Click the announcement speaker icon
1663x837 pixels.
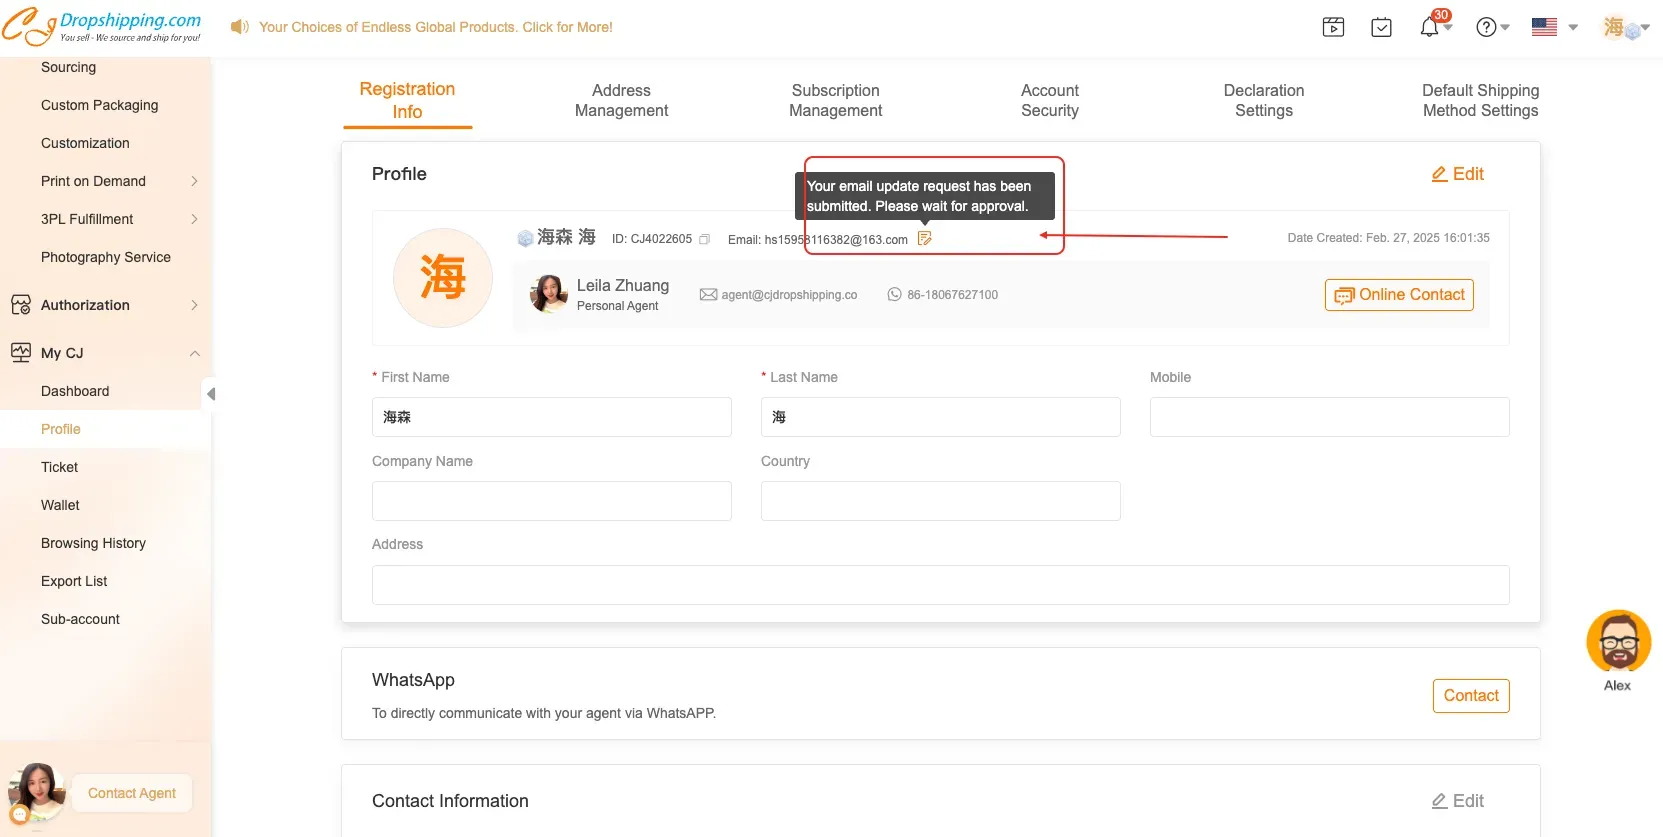pyautogui.click(x=239, y=27)
